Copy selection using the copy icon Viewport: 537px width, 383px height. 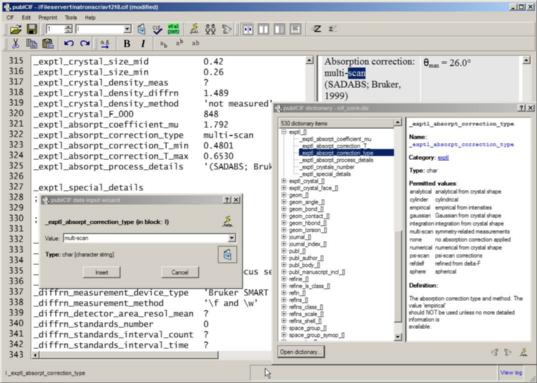(x=32, y=44)
